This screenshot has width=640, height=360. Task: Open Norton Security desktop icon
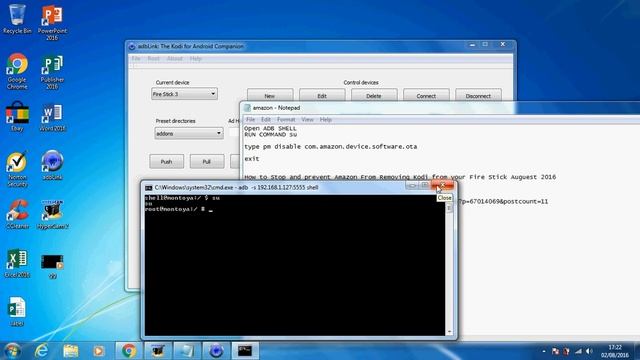click(17, 169)
